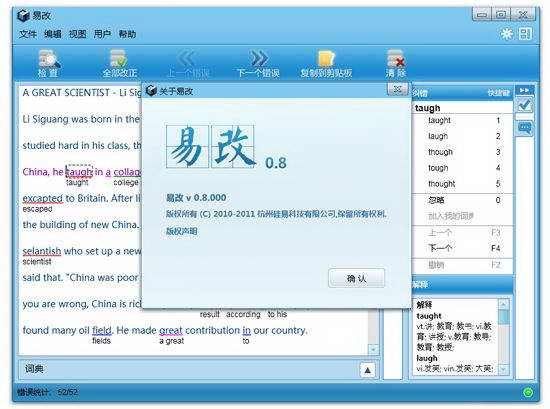Click the 错误统计 52/52 status text

(47, 392)
